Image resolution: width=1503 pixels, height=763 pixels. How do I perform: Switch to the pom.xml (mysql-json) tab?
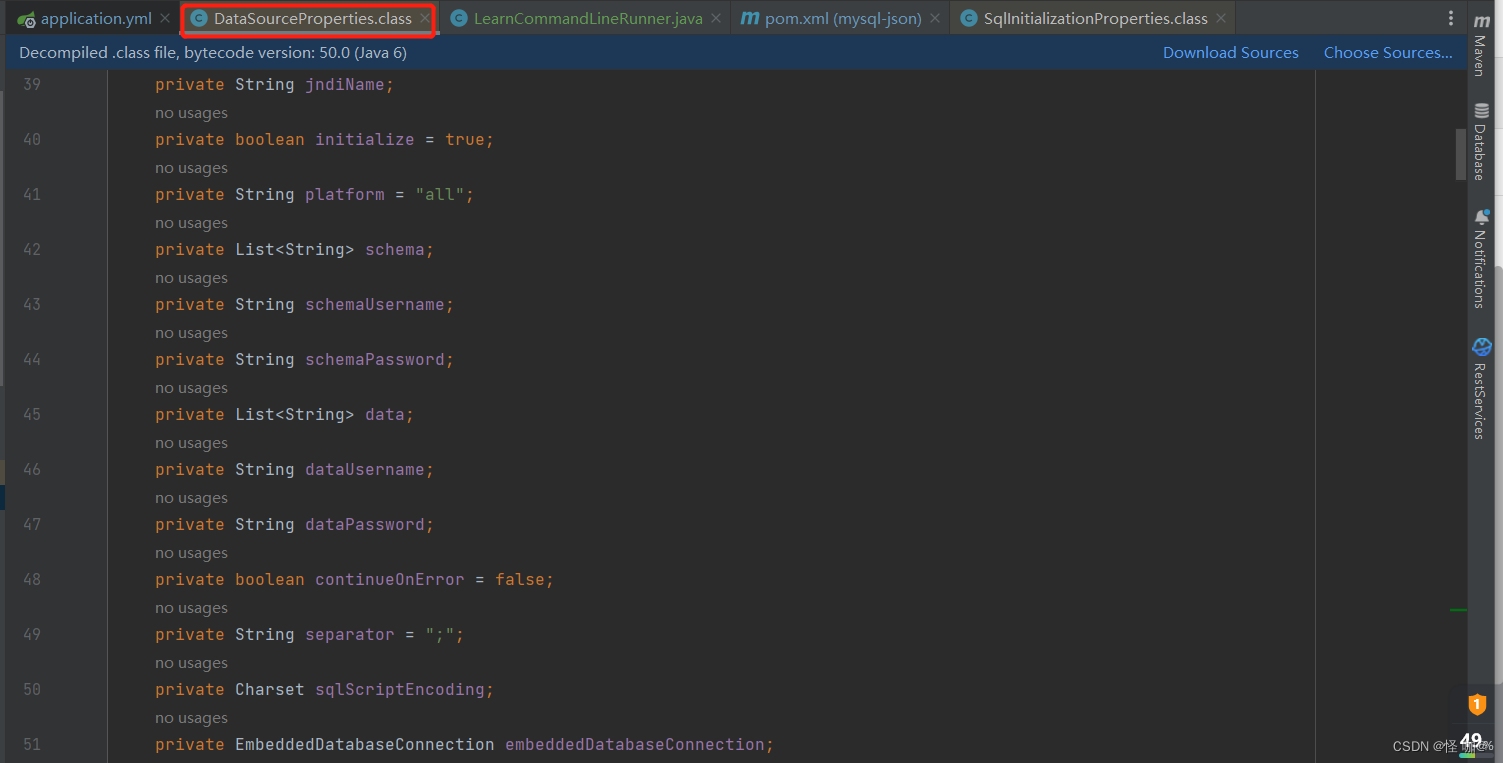[843, 19]
